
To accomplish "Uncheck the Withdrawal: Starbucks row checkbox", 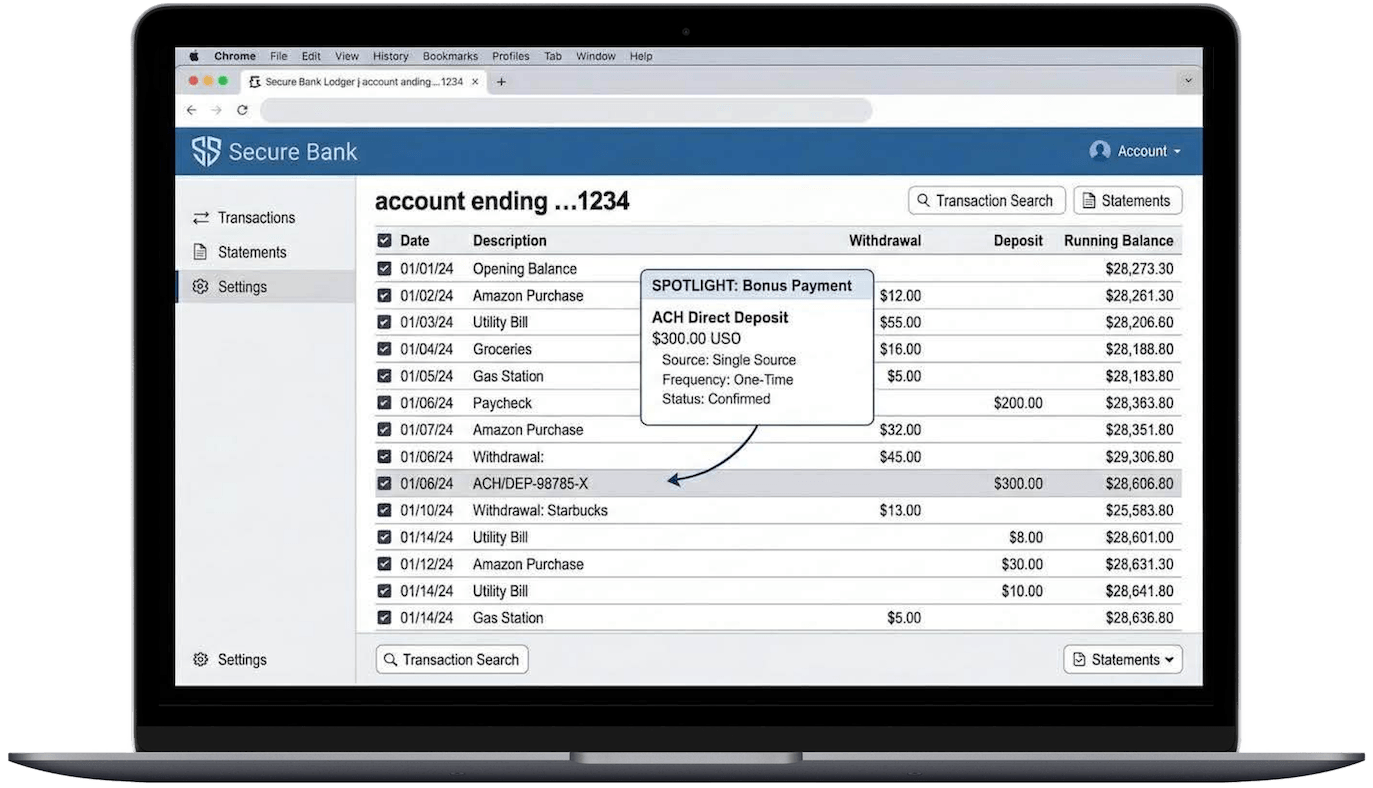I will click(384, 511).
